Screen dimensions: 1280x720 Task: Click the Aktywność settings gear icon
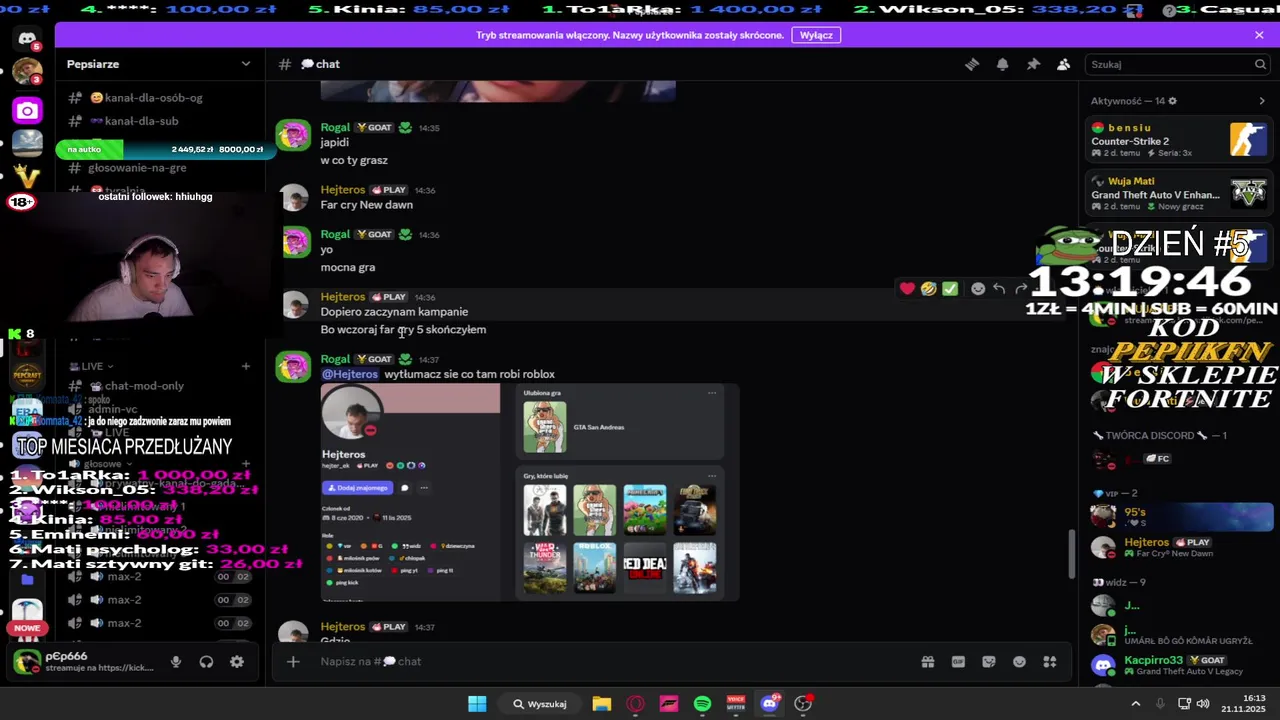coord(1172,101)
